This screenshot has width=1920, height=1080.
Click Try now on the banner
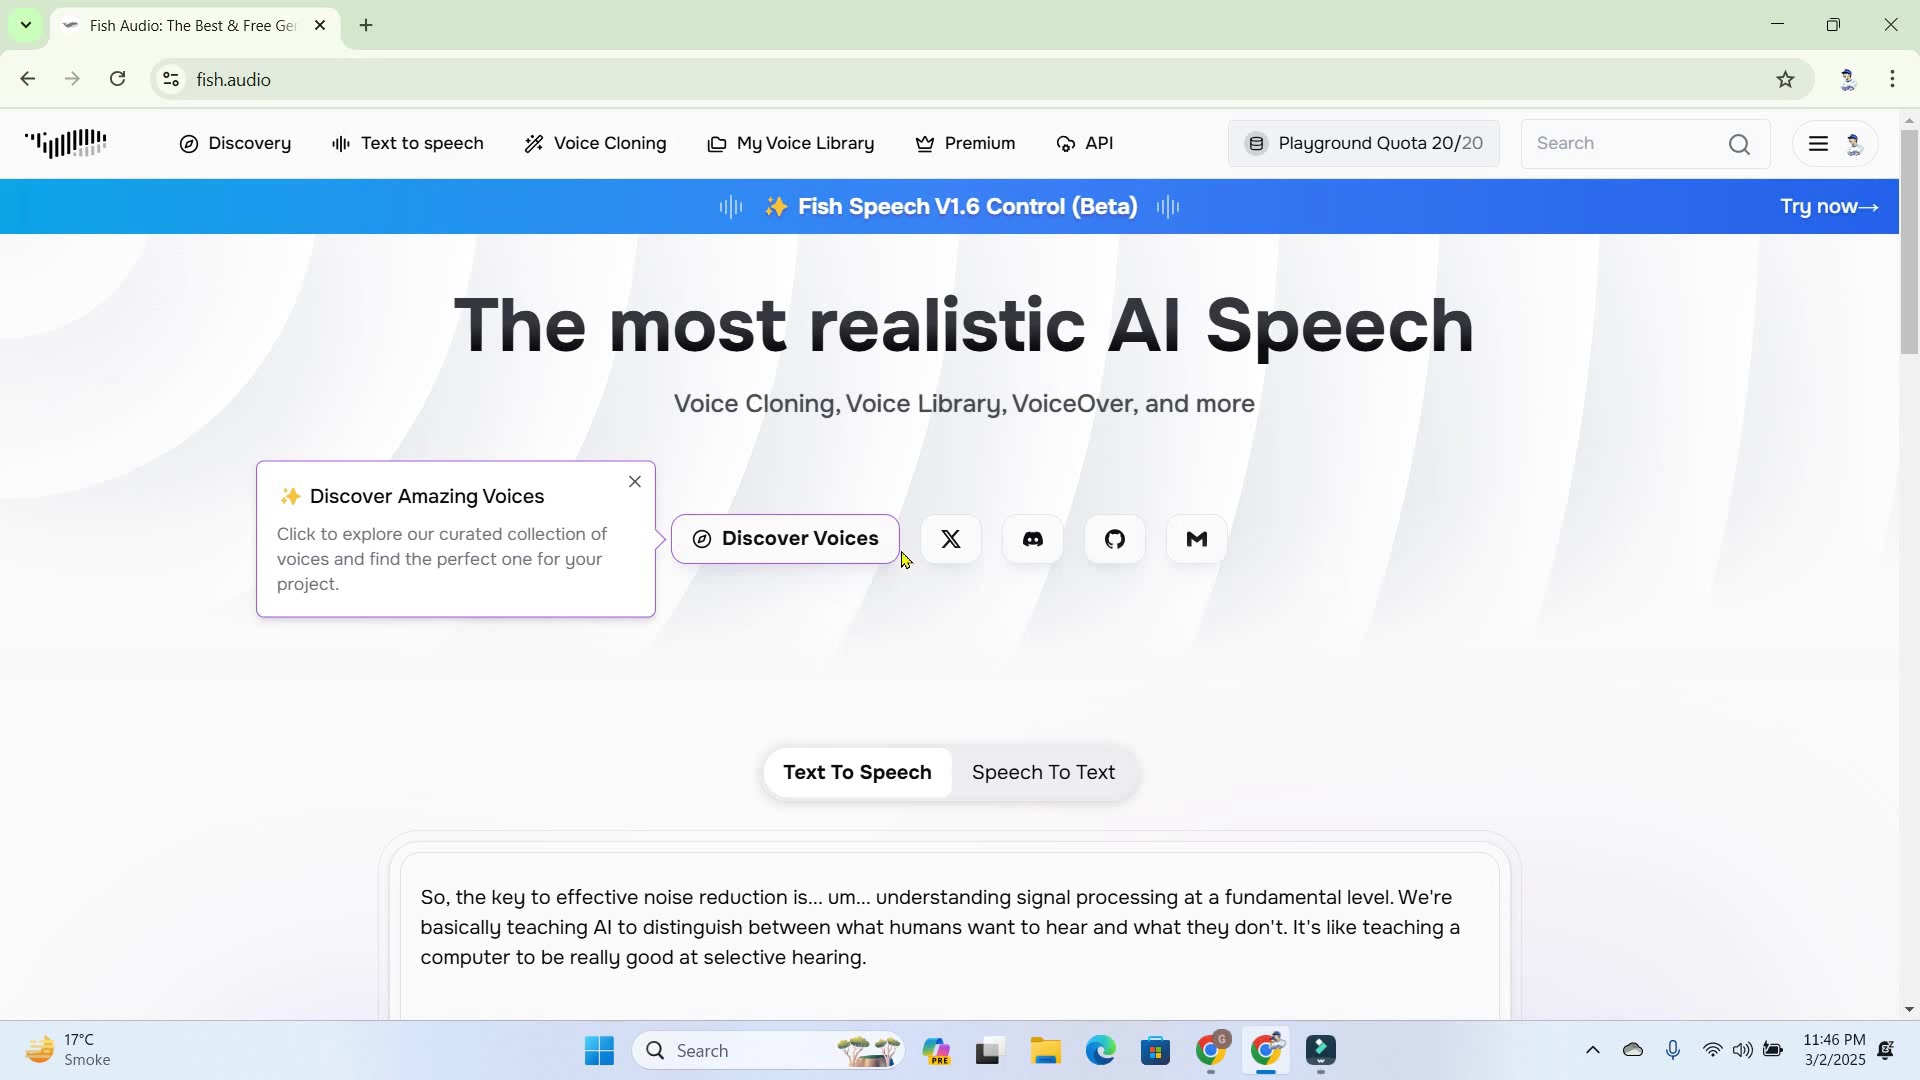tap(1829, 207)
